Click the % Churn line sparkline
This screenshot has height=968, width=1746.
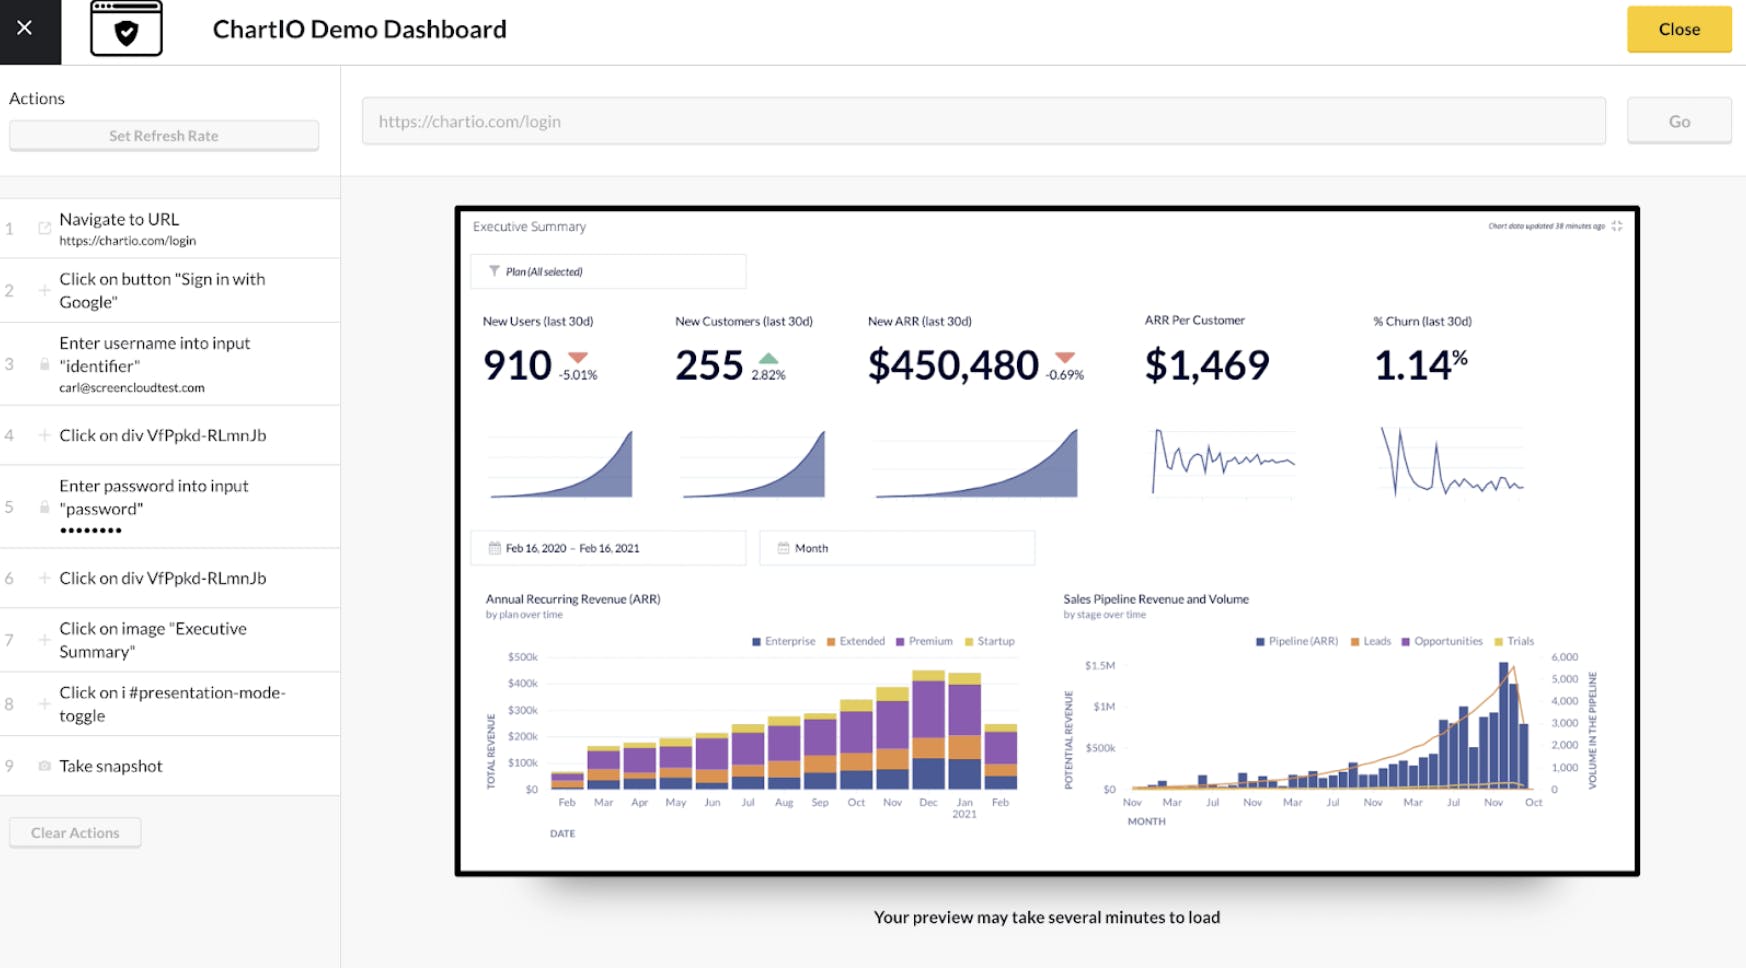tap(1452, 461)
